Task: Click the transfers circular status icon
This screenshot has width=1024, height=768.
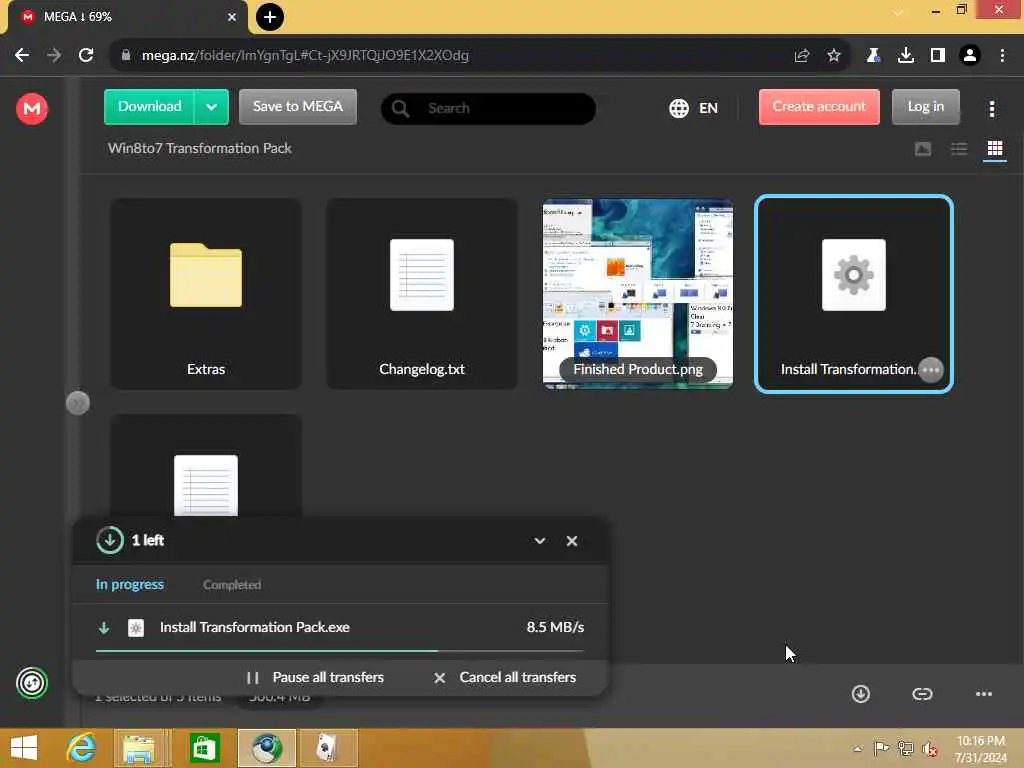Action: pos(31,683)
